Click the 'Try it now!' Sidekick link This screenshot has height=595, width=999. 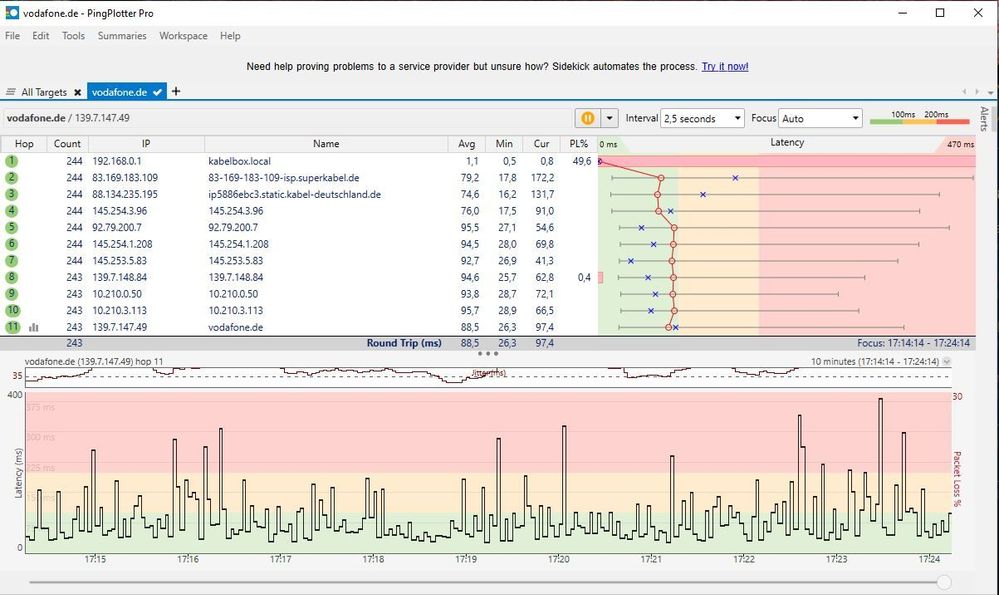pos(724,67)
